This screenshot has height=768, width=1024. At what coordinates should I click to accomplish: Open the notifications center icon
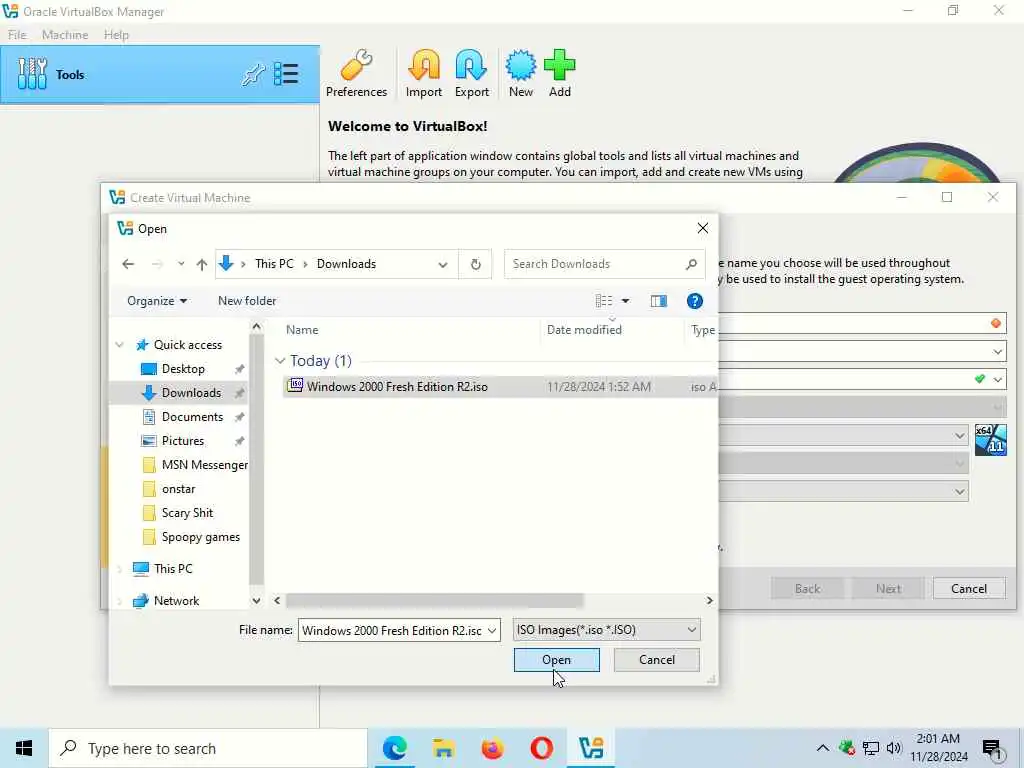pyautogui.click(x=992, y=750)
